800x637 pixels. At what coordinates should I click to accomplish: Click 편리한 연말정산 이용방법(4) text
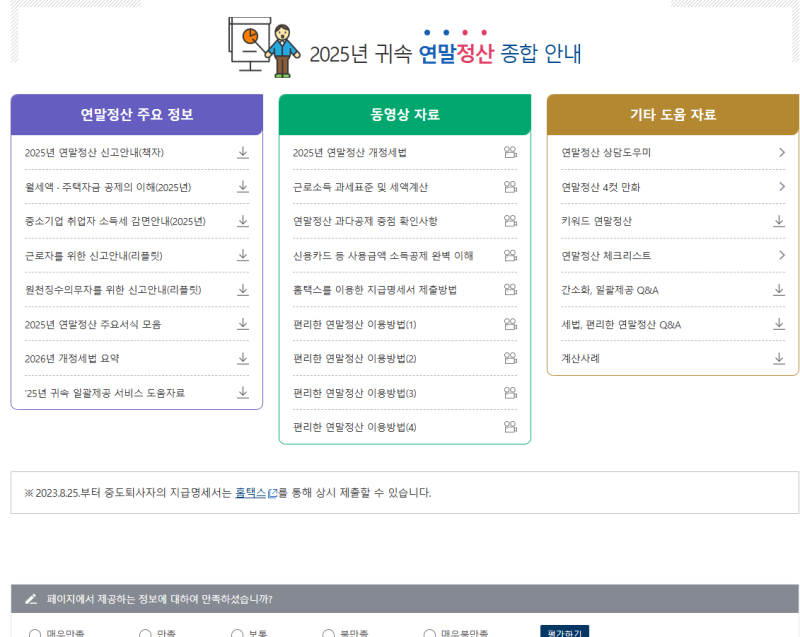(355, 427)
